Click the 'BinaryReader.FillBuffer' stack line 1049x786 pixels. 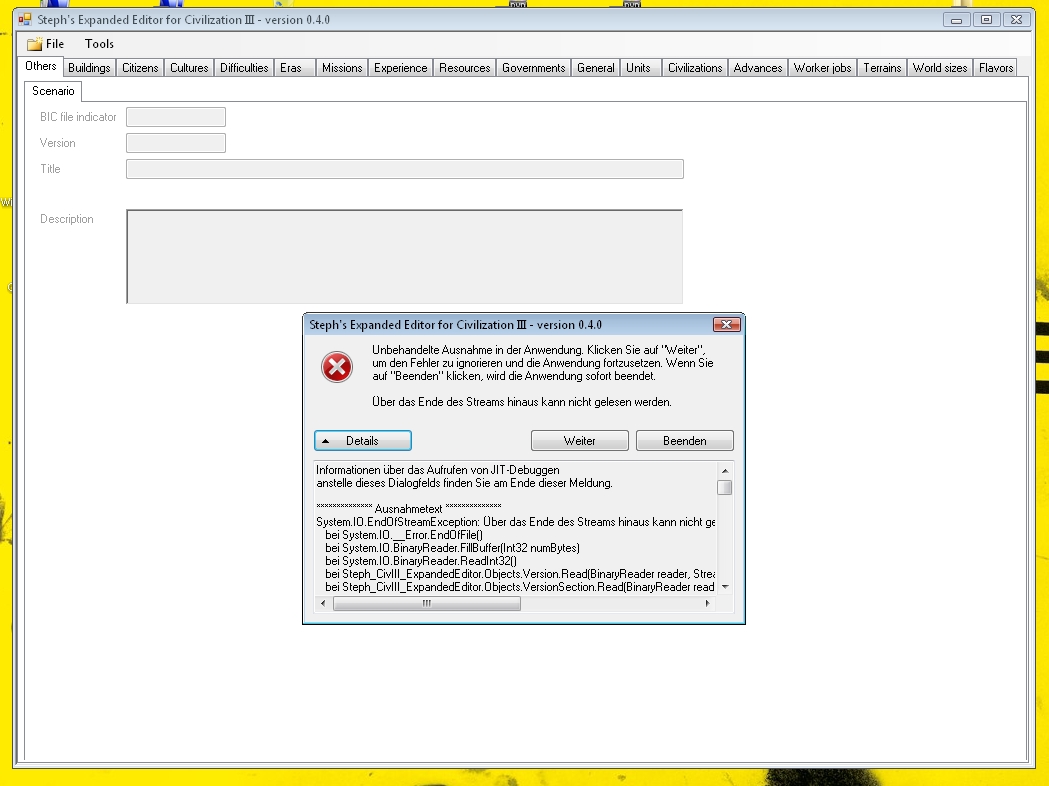(452, 548)
